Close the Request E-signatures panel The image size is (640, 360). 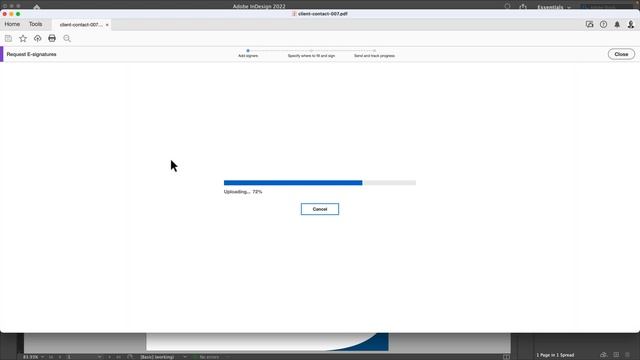[x=621, y=54]
